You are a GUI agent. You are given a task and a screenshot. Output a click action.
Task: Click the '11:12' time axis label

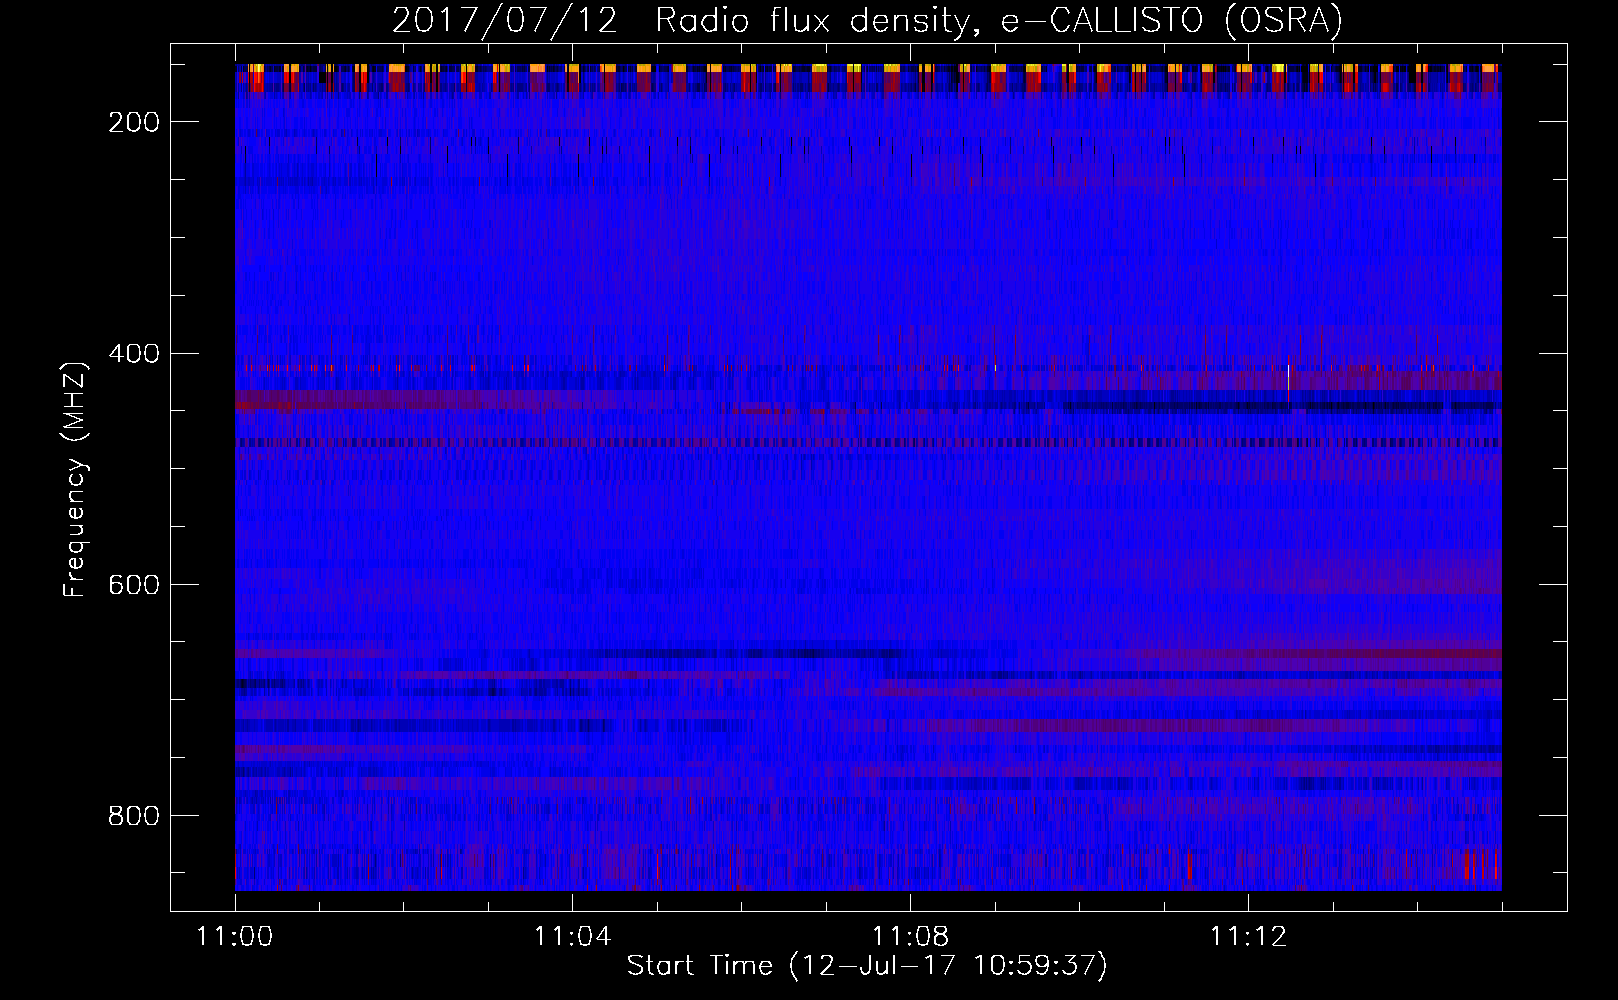point(1248,937)
